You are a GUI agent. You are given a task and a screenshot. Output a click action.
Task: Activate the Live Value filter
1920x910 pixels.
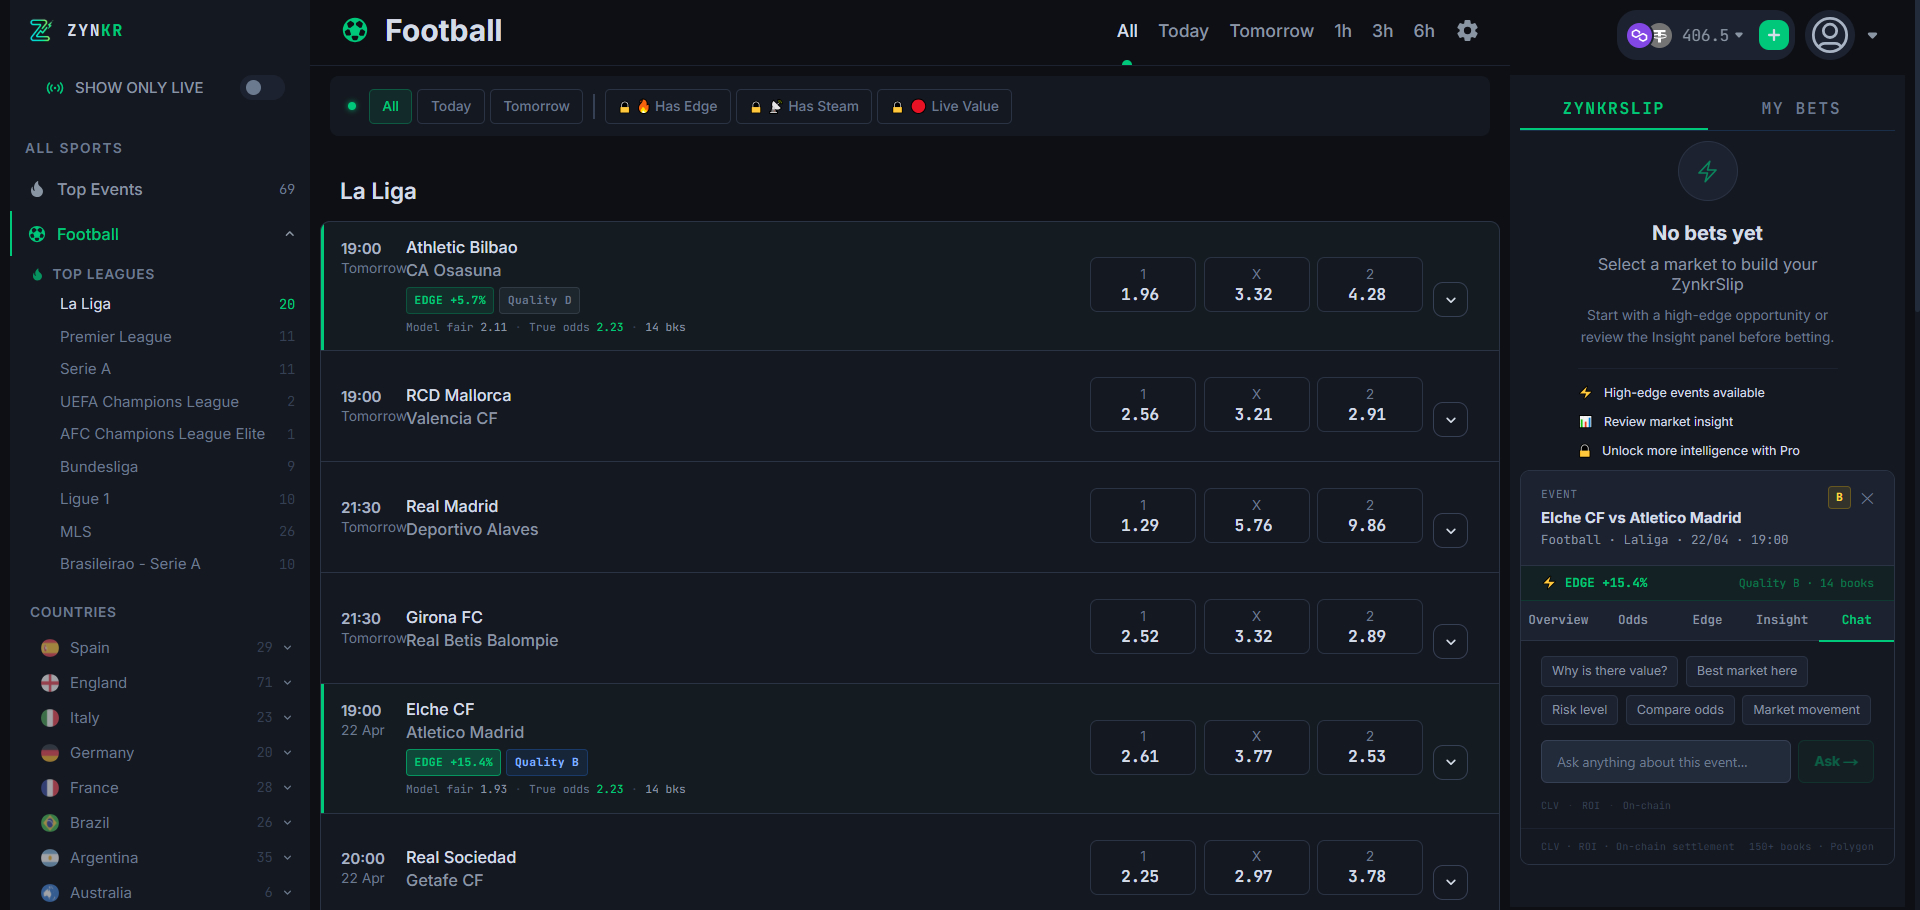coord(943,106)
